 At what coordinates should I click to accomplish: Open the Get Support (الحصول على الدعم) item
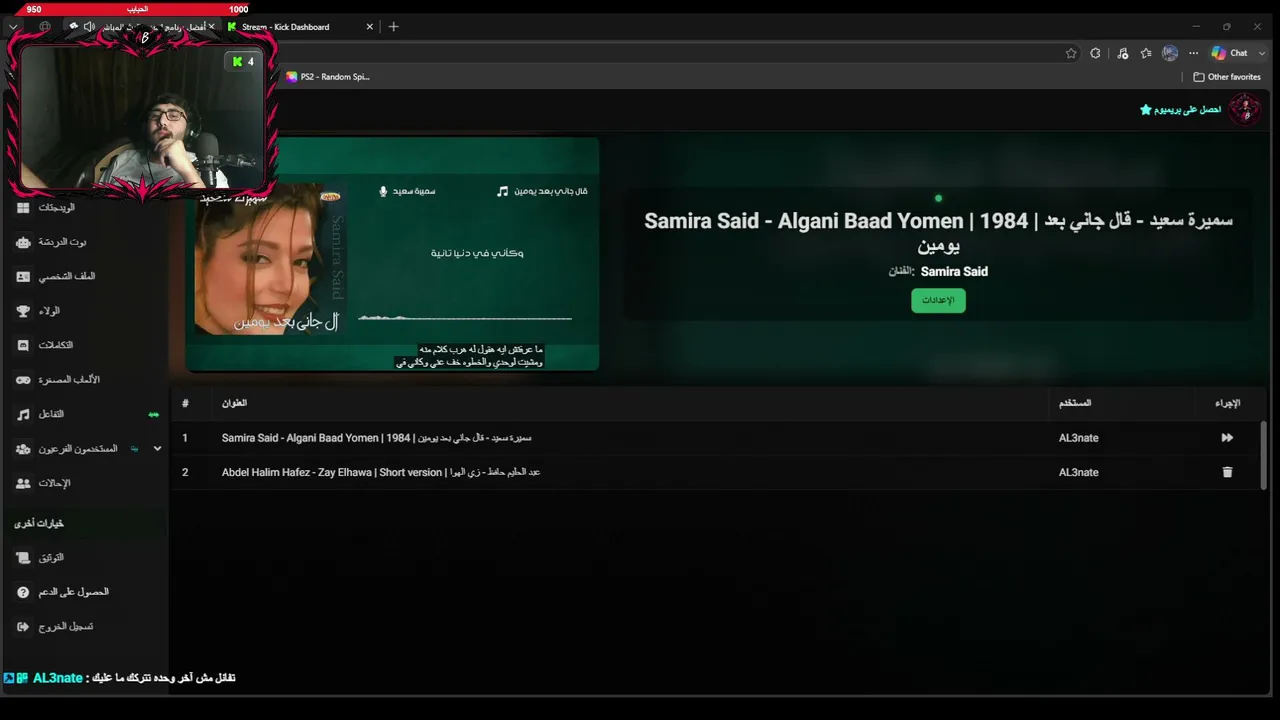[62, 592]
